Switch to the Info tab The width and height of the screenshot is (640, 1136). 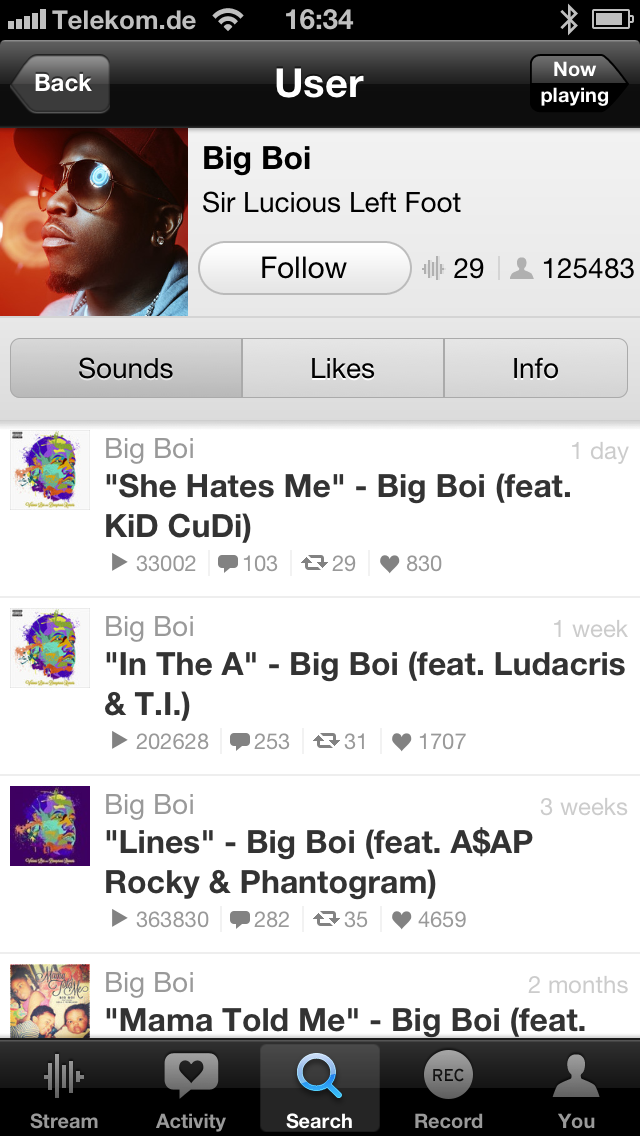[536, 368]
